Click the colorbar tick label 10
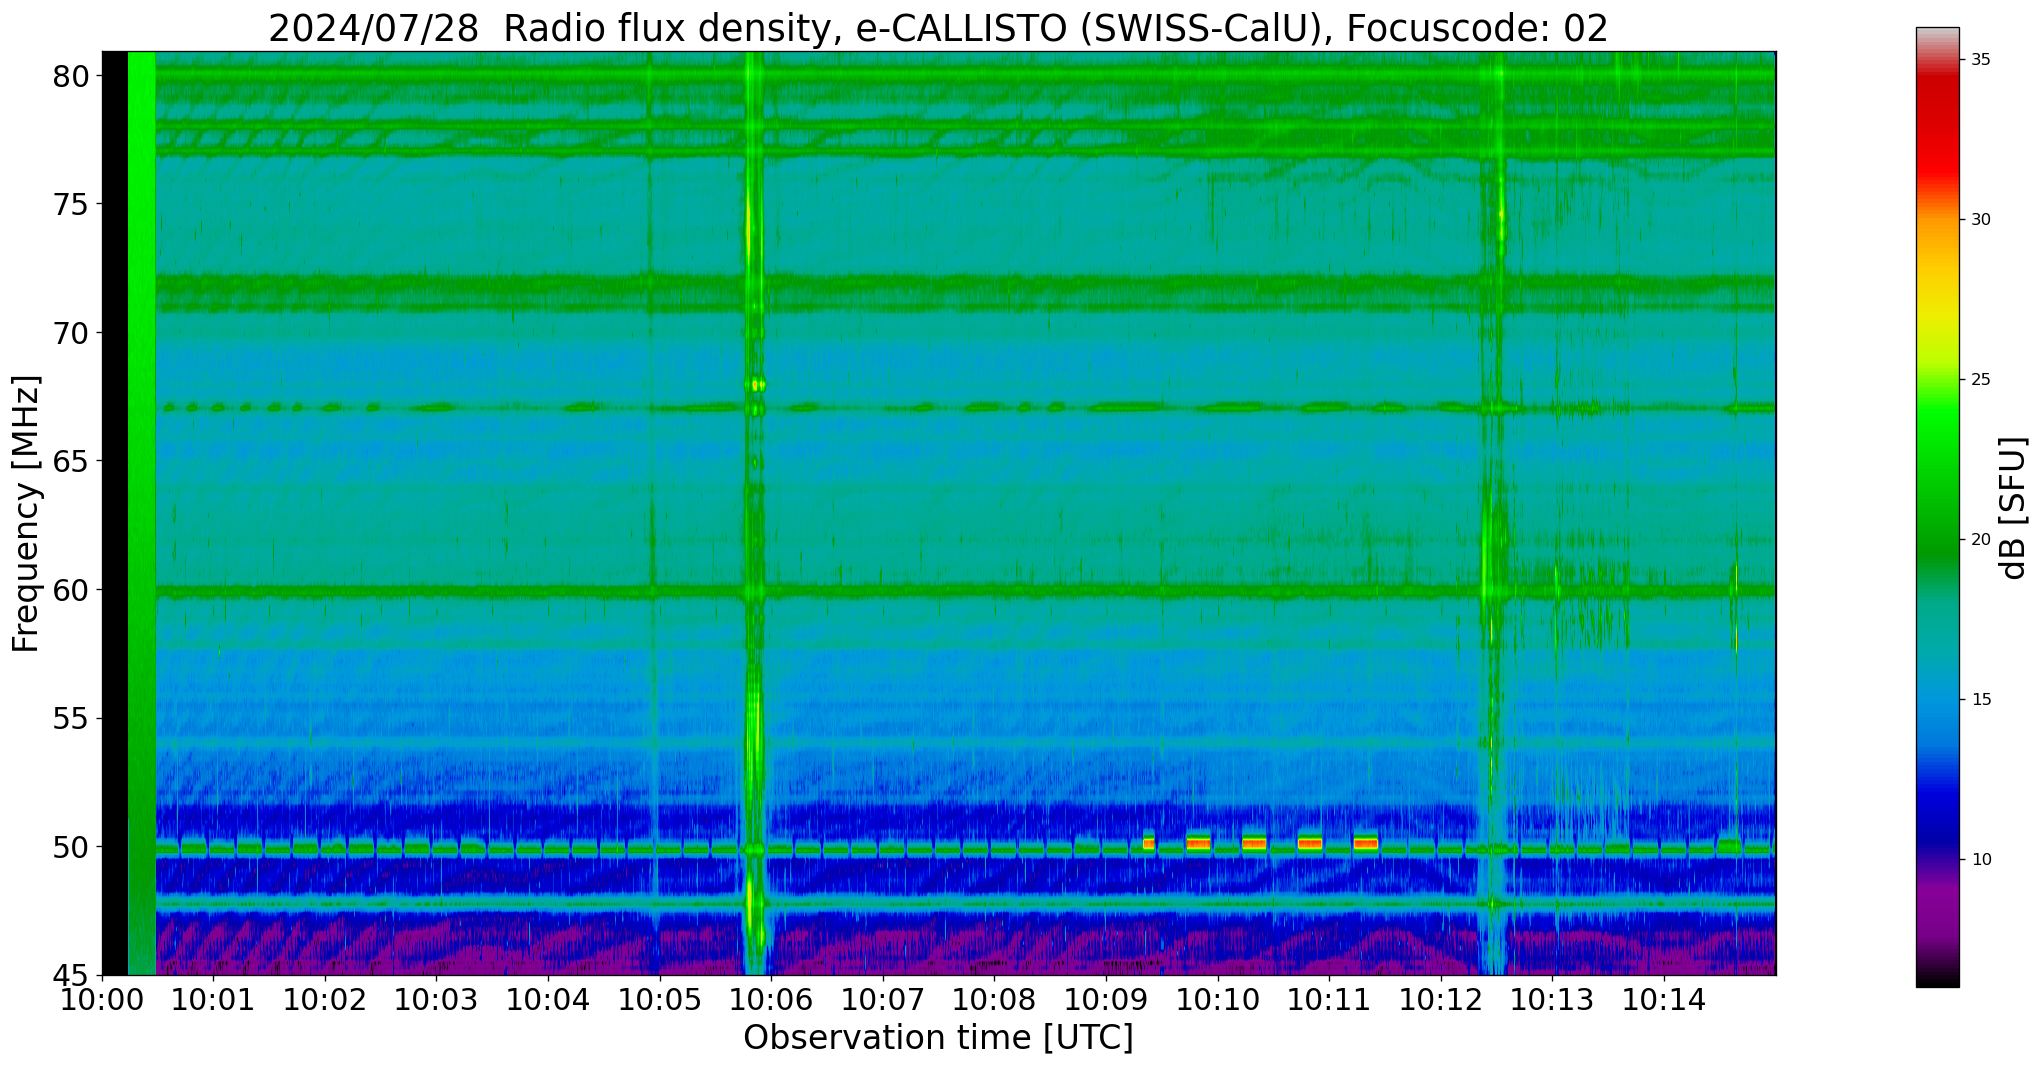 pos(1981,860)
